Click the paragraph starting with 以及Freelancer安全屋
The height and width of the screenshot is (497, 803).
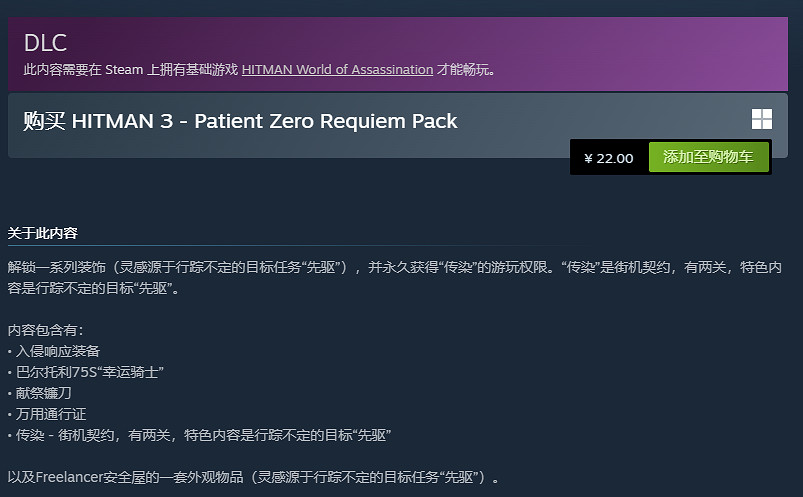(x=252, y=477)
